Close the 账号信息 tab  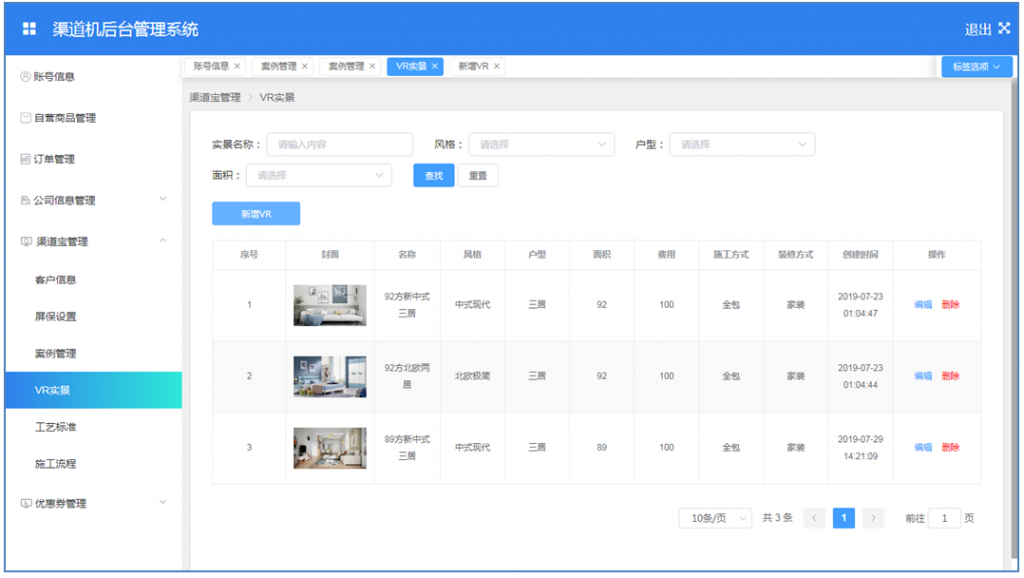coord(237,66)
